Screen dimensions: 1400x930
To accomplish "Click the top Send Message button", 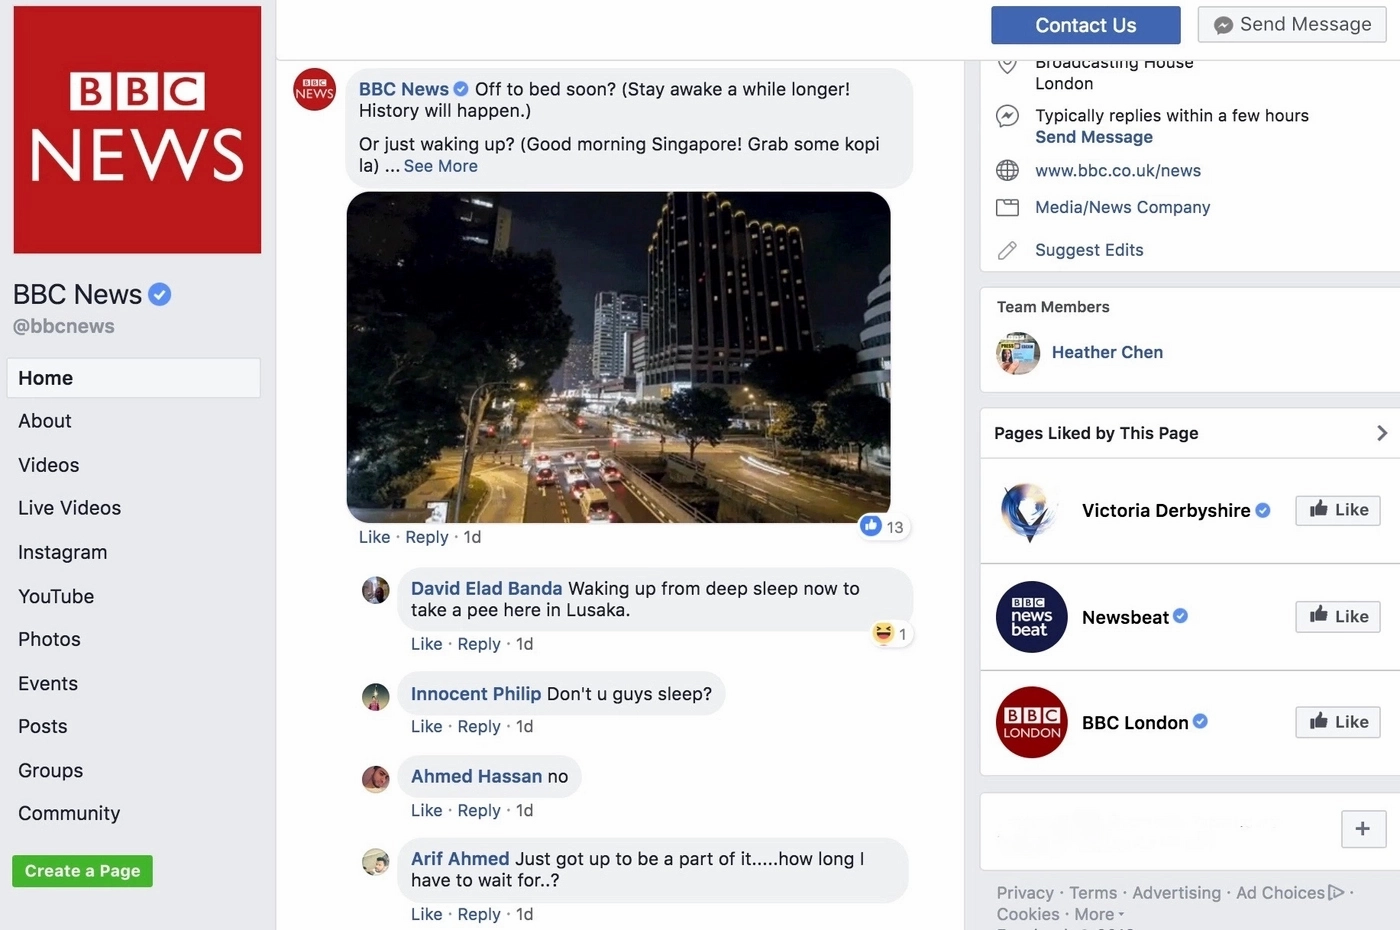I will [1291, 24].
